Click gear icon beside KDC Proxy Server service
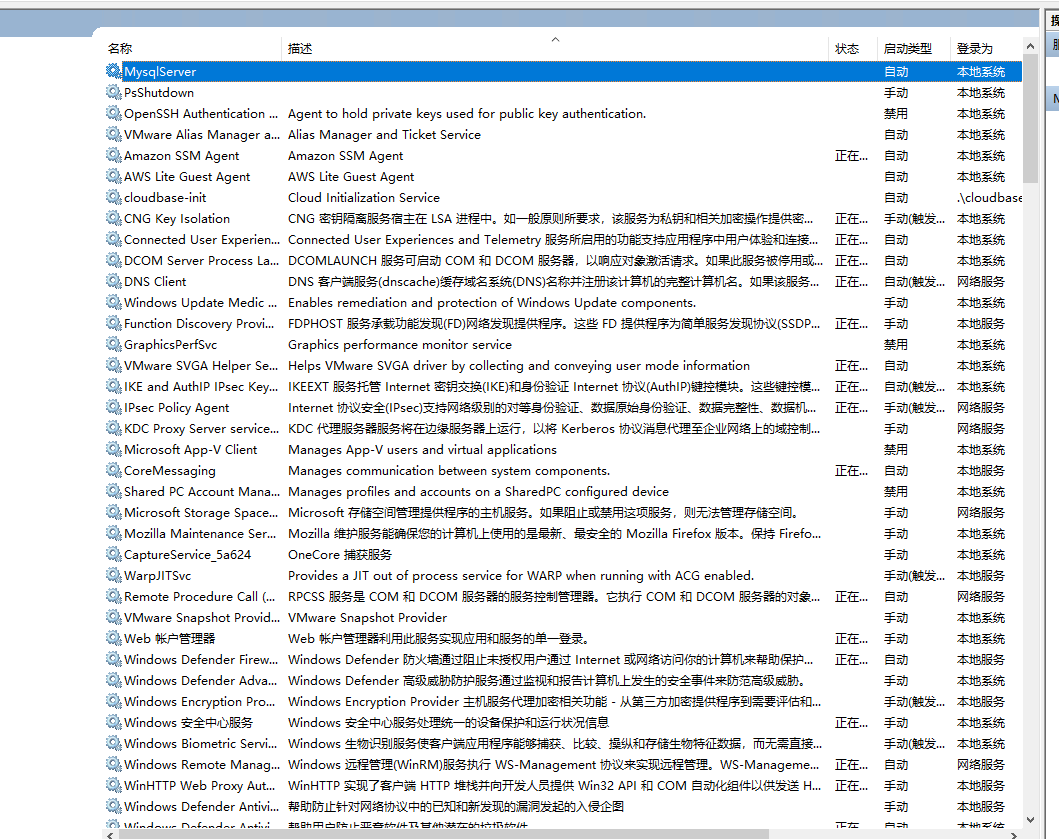The height and width of the screenshot is (839, 1059). pyautogui.click(x=113, y=428)
